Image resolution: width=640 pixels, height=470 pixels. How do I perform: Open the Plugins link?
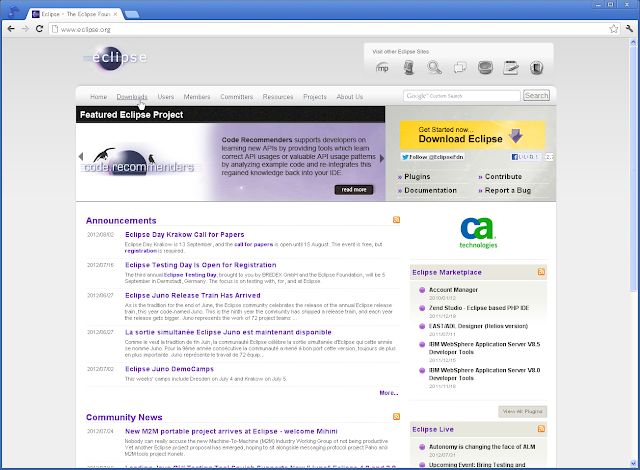point(417,177)
